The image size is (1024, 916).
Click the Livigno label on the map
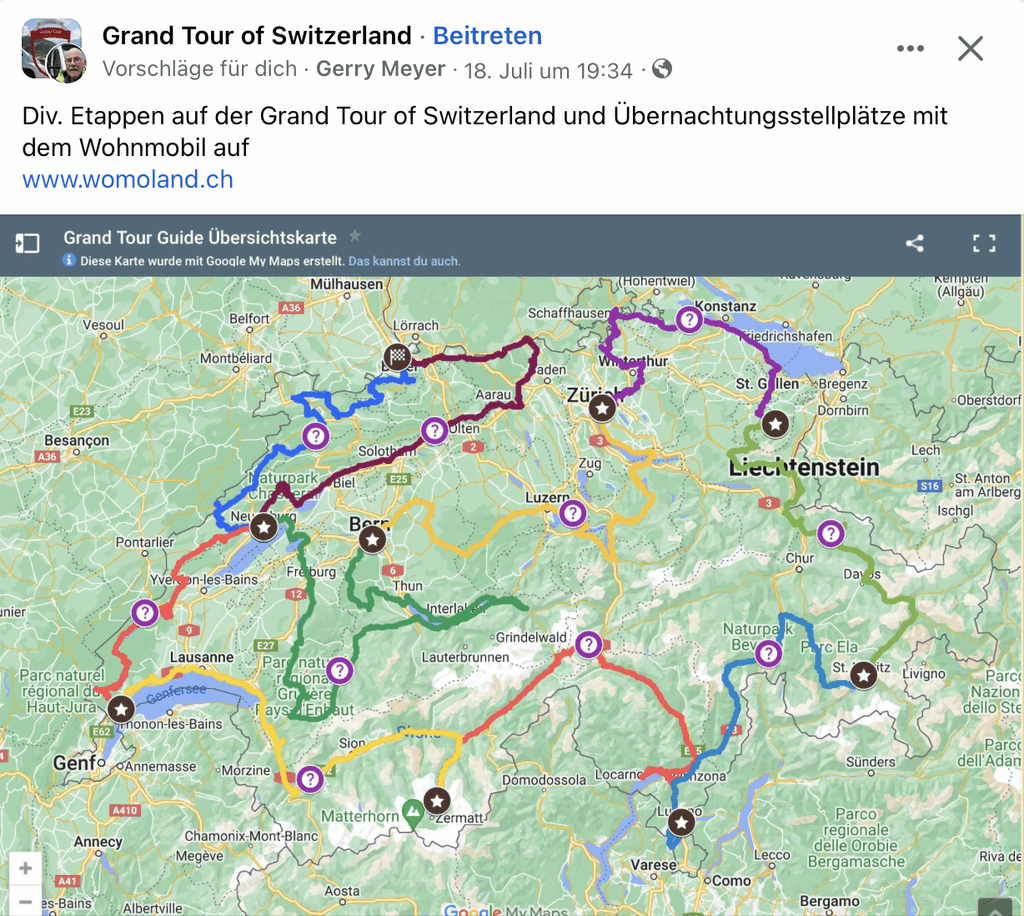924,673
